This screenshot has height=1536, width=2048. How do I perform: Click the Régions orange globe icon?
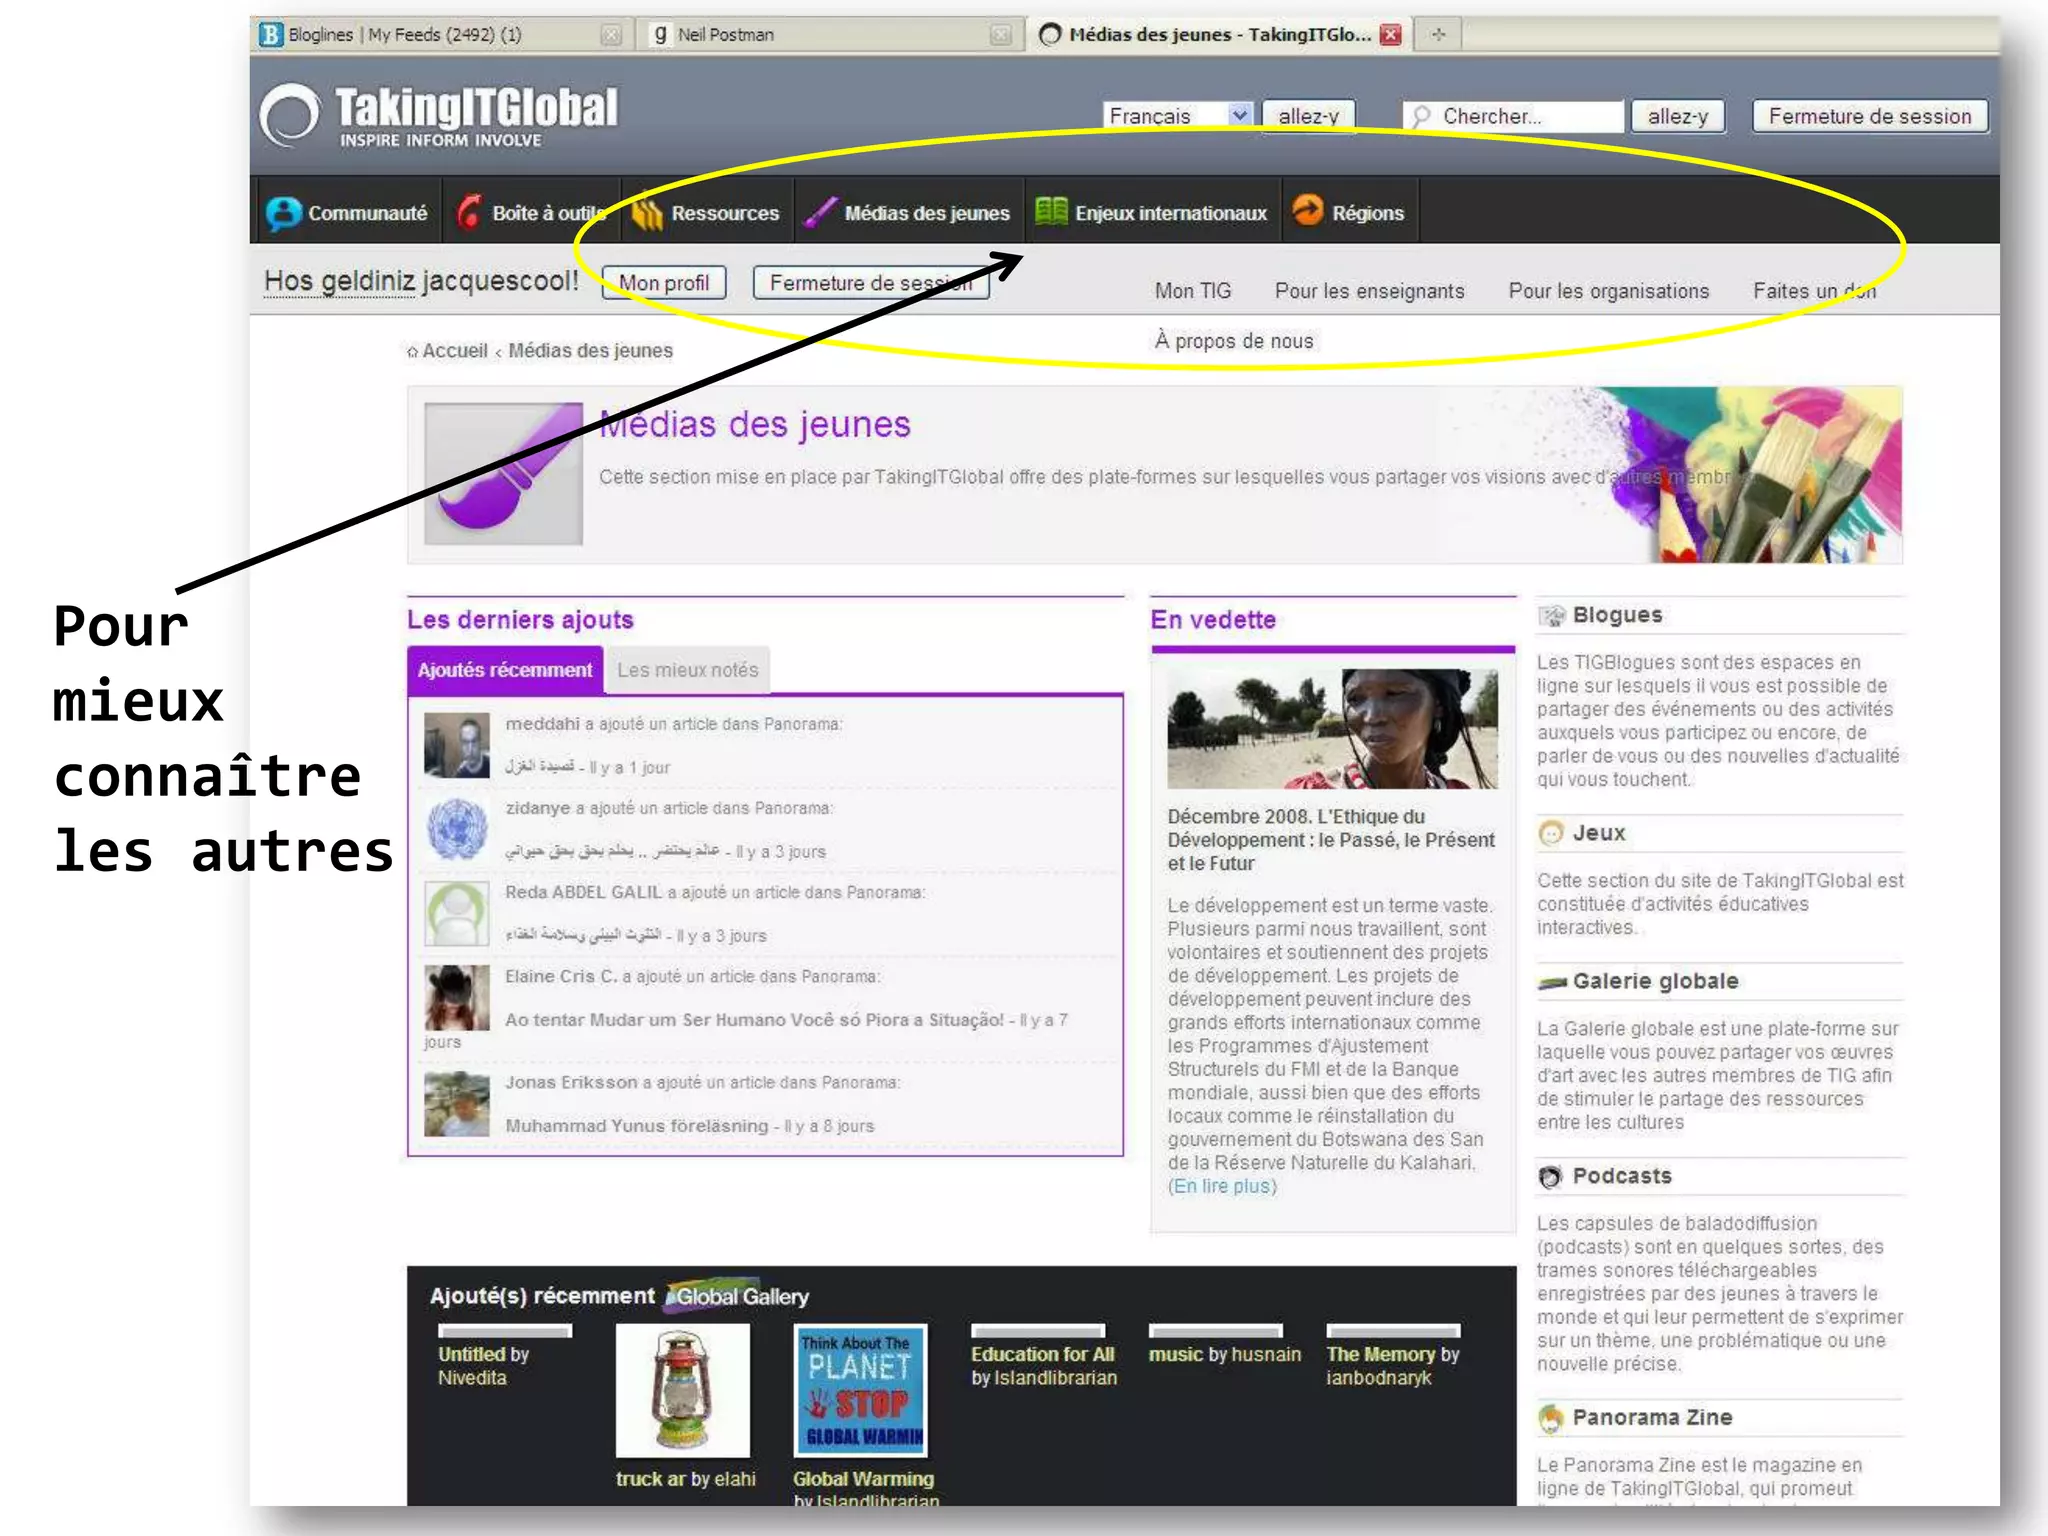point(1307,211)
